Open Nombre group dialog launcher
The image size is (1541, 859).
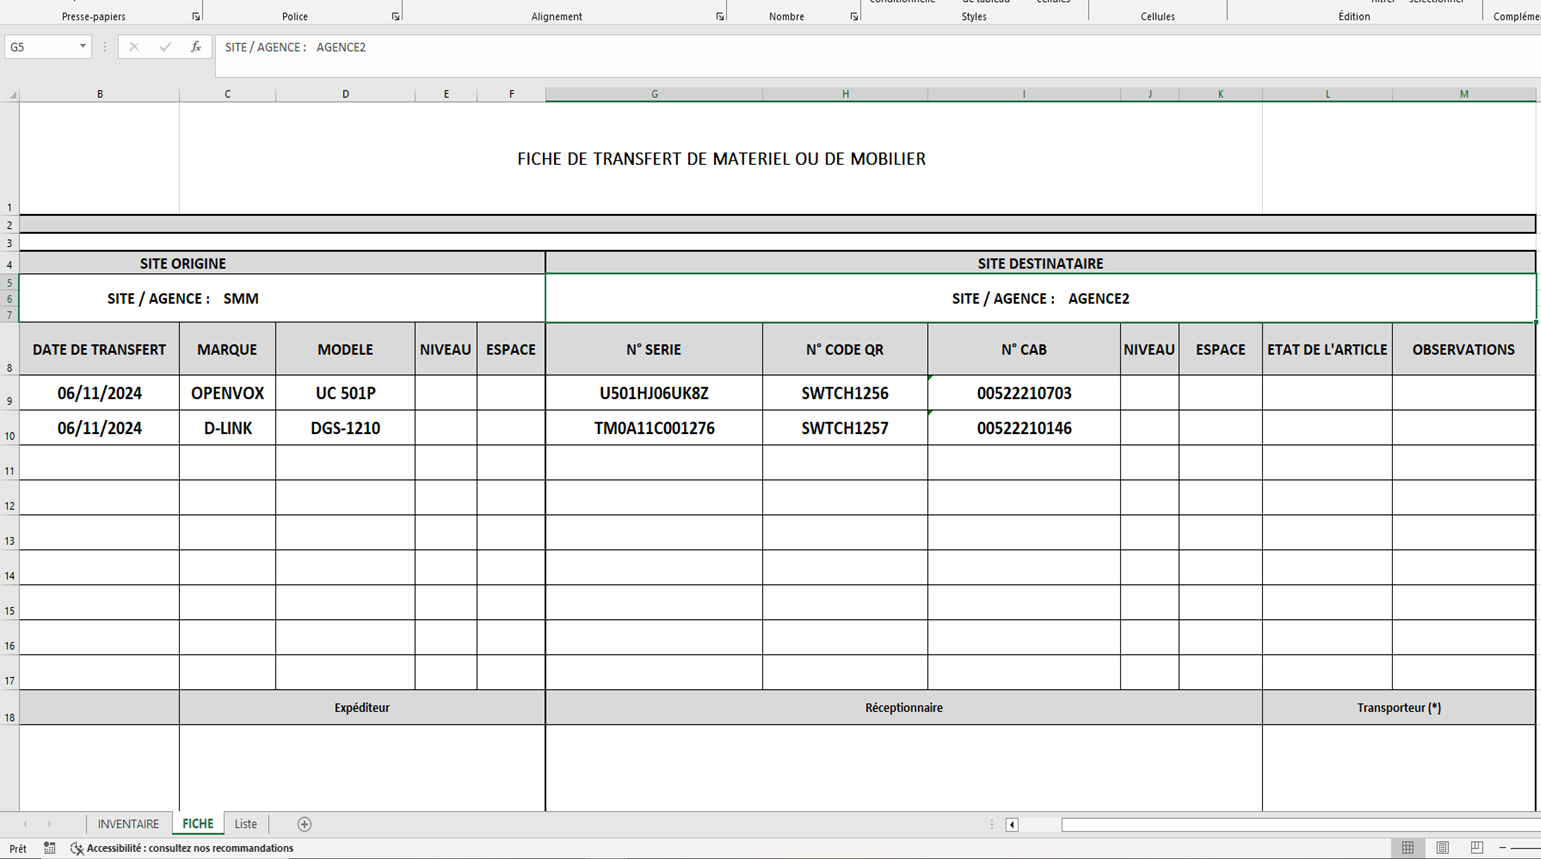pos(854,17)
